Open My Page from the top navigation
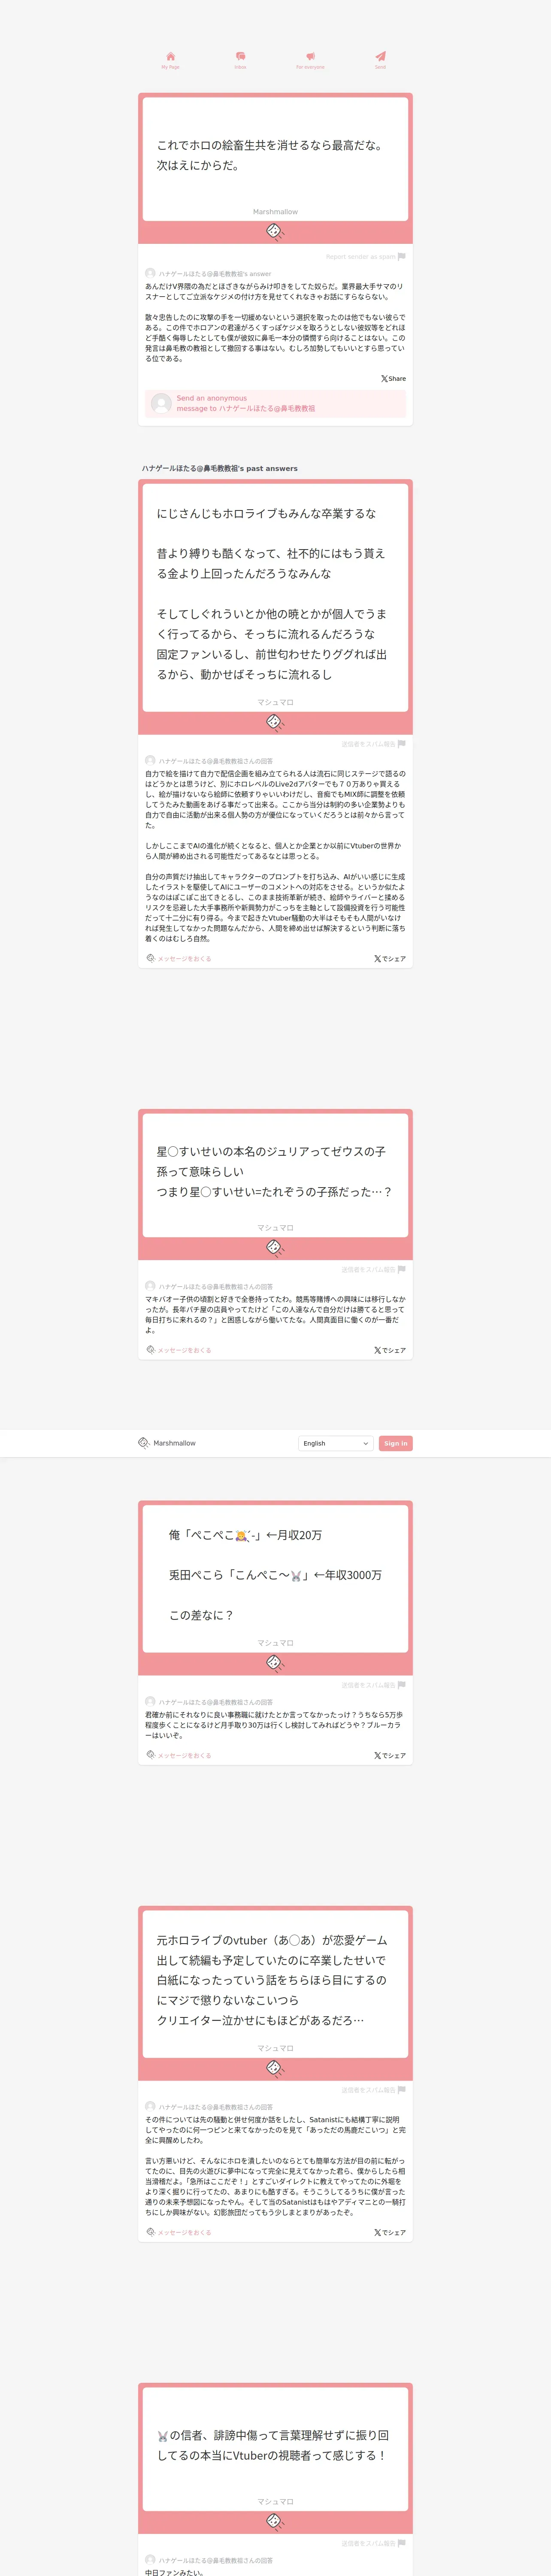This screenshot has height=2576, width=551. (170, 60)
